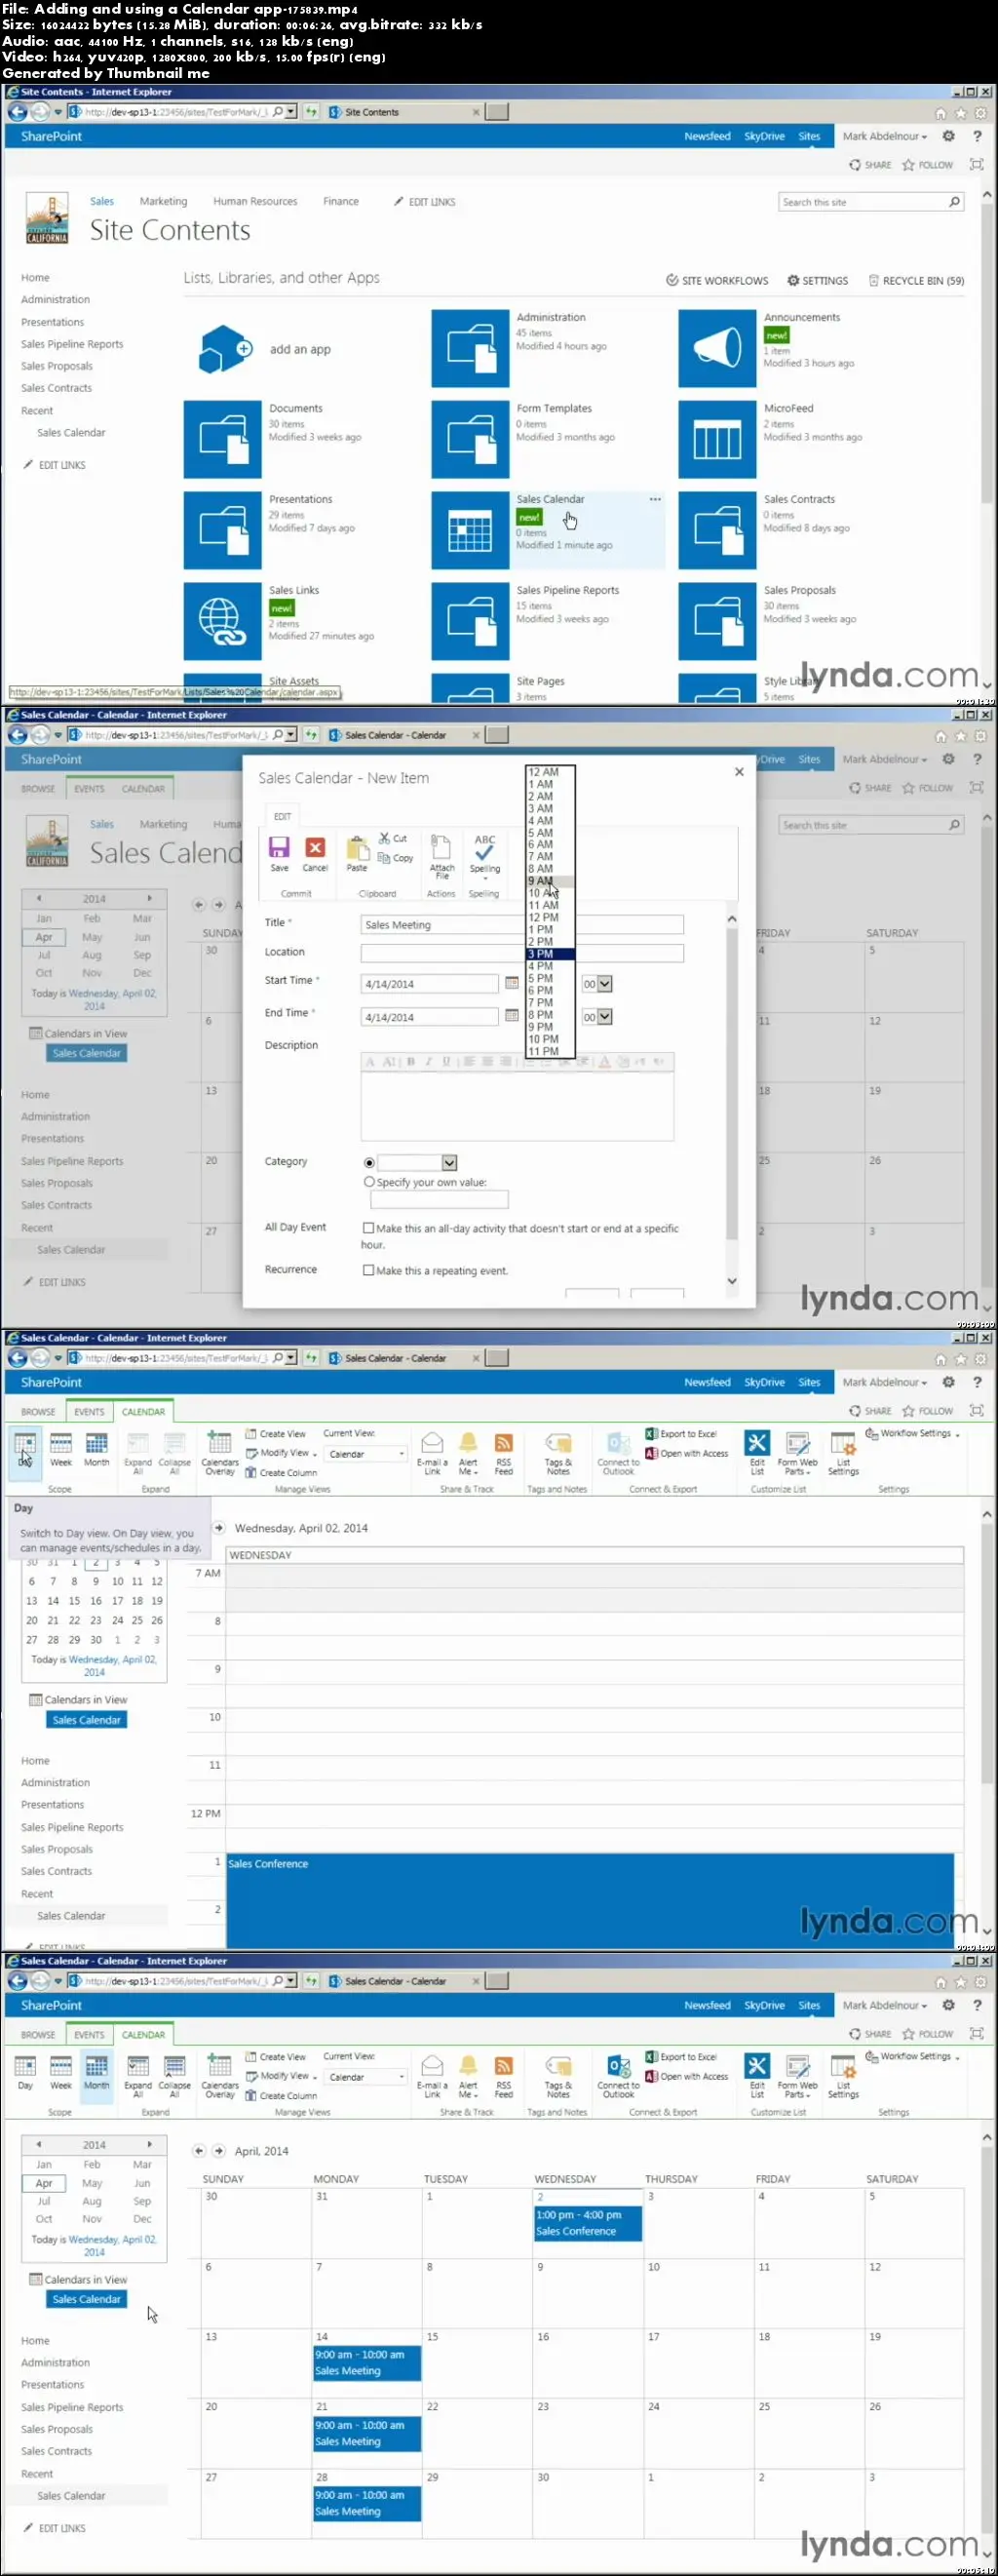The height and width of the screenshot is (2576, 998).
Task: Select CALENDAR ribbon tab in month-view frame
Action: [x=143, y=2035]
